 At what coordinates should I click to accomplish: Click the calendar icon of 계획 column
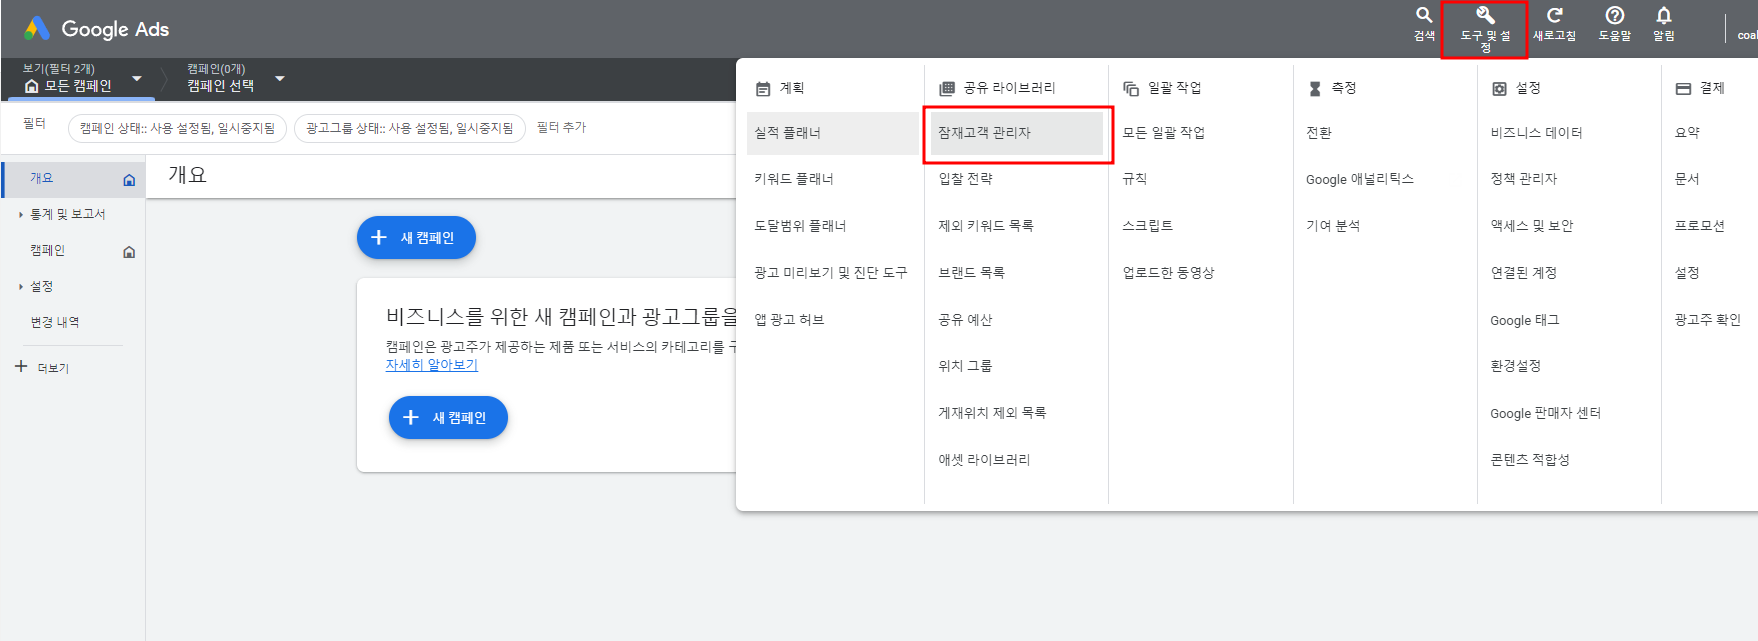[763, 89]
